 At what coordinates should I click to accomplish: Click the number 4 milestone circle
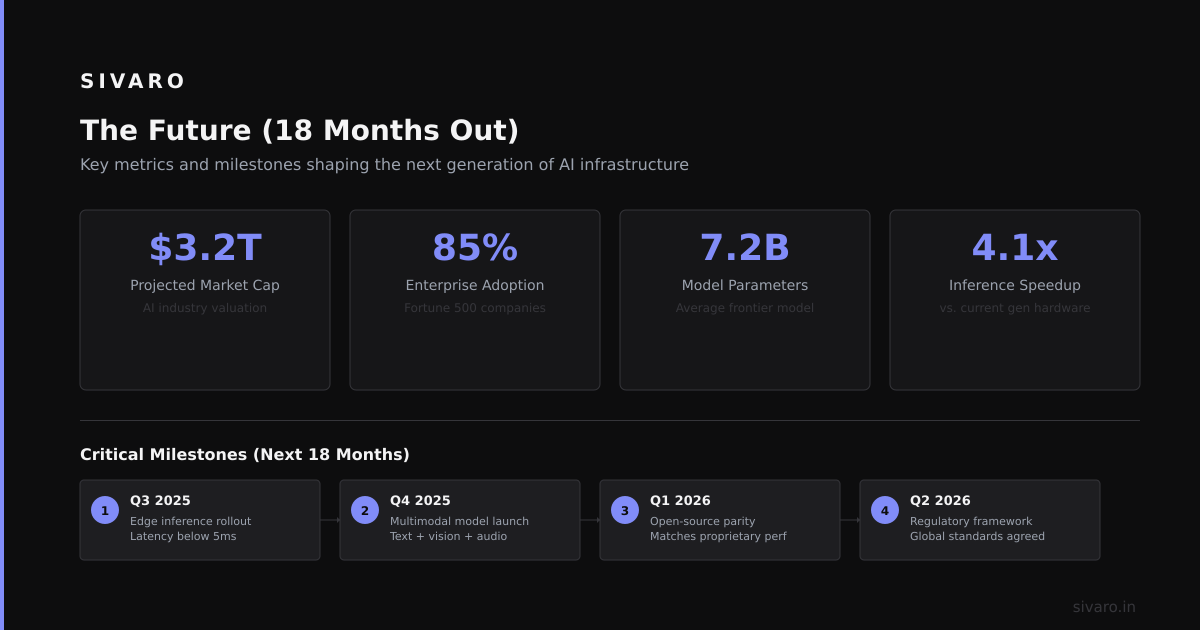[x=885, y=510]
